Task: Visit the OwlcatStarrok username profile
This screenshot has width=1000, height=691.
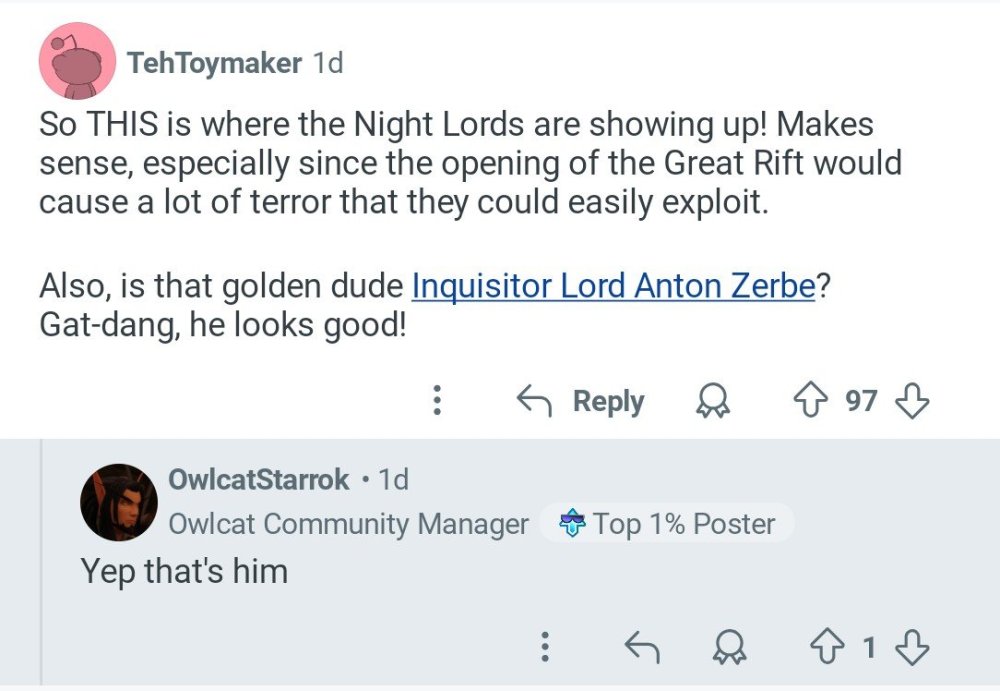Action: tap(258, 480)
